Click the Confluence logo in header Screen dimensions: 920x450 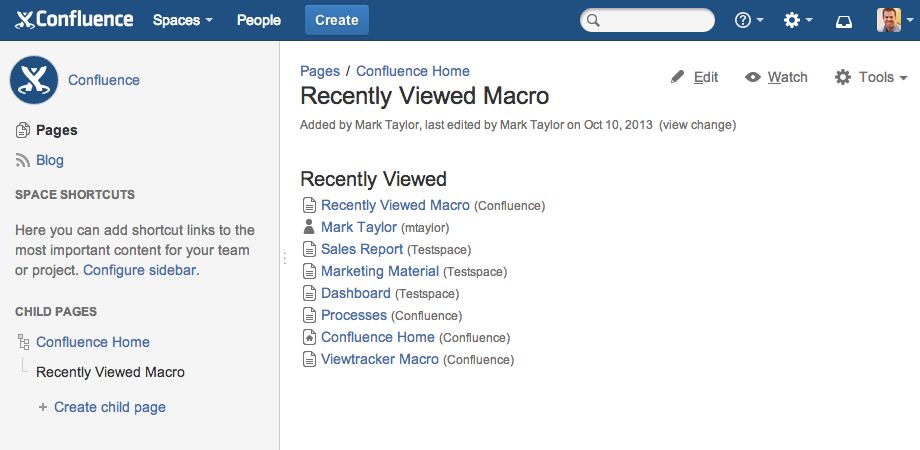coord(74,20)
